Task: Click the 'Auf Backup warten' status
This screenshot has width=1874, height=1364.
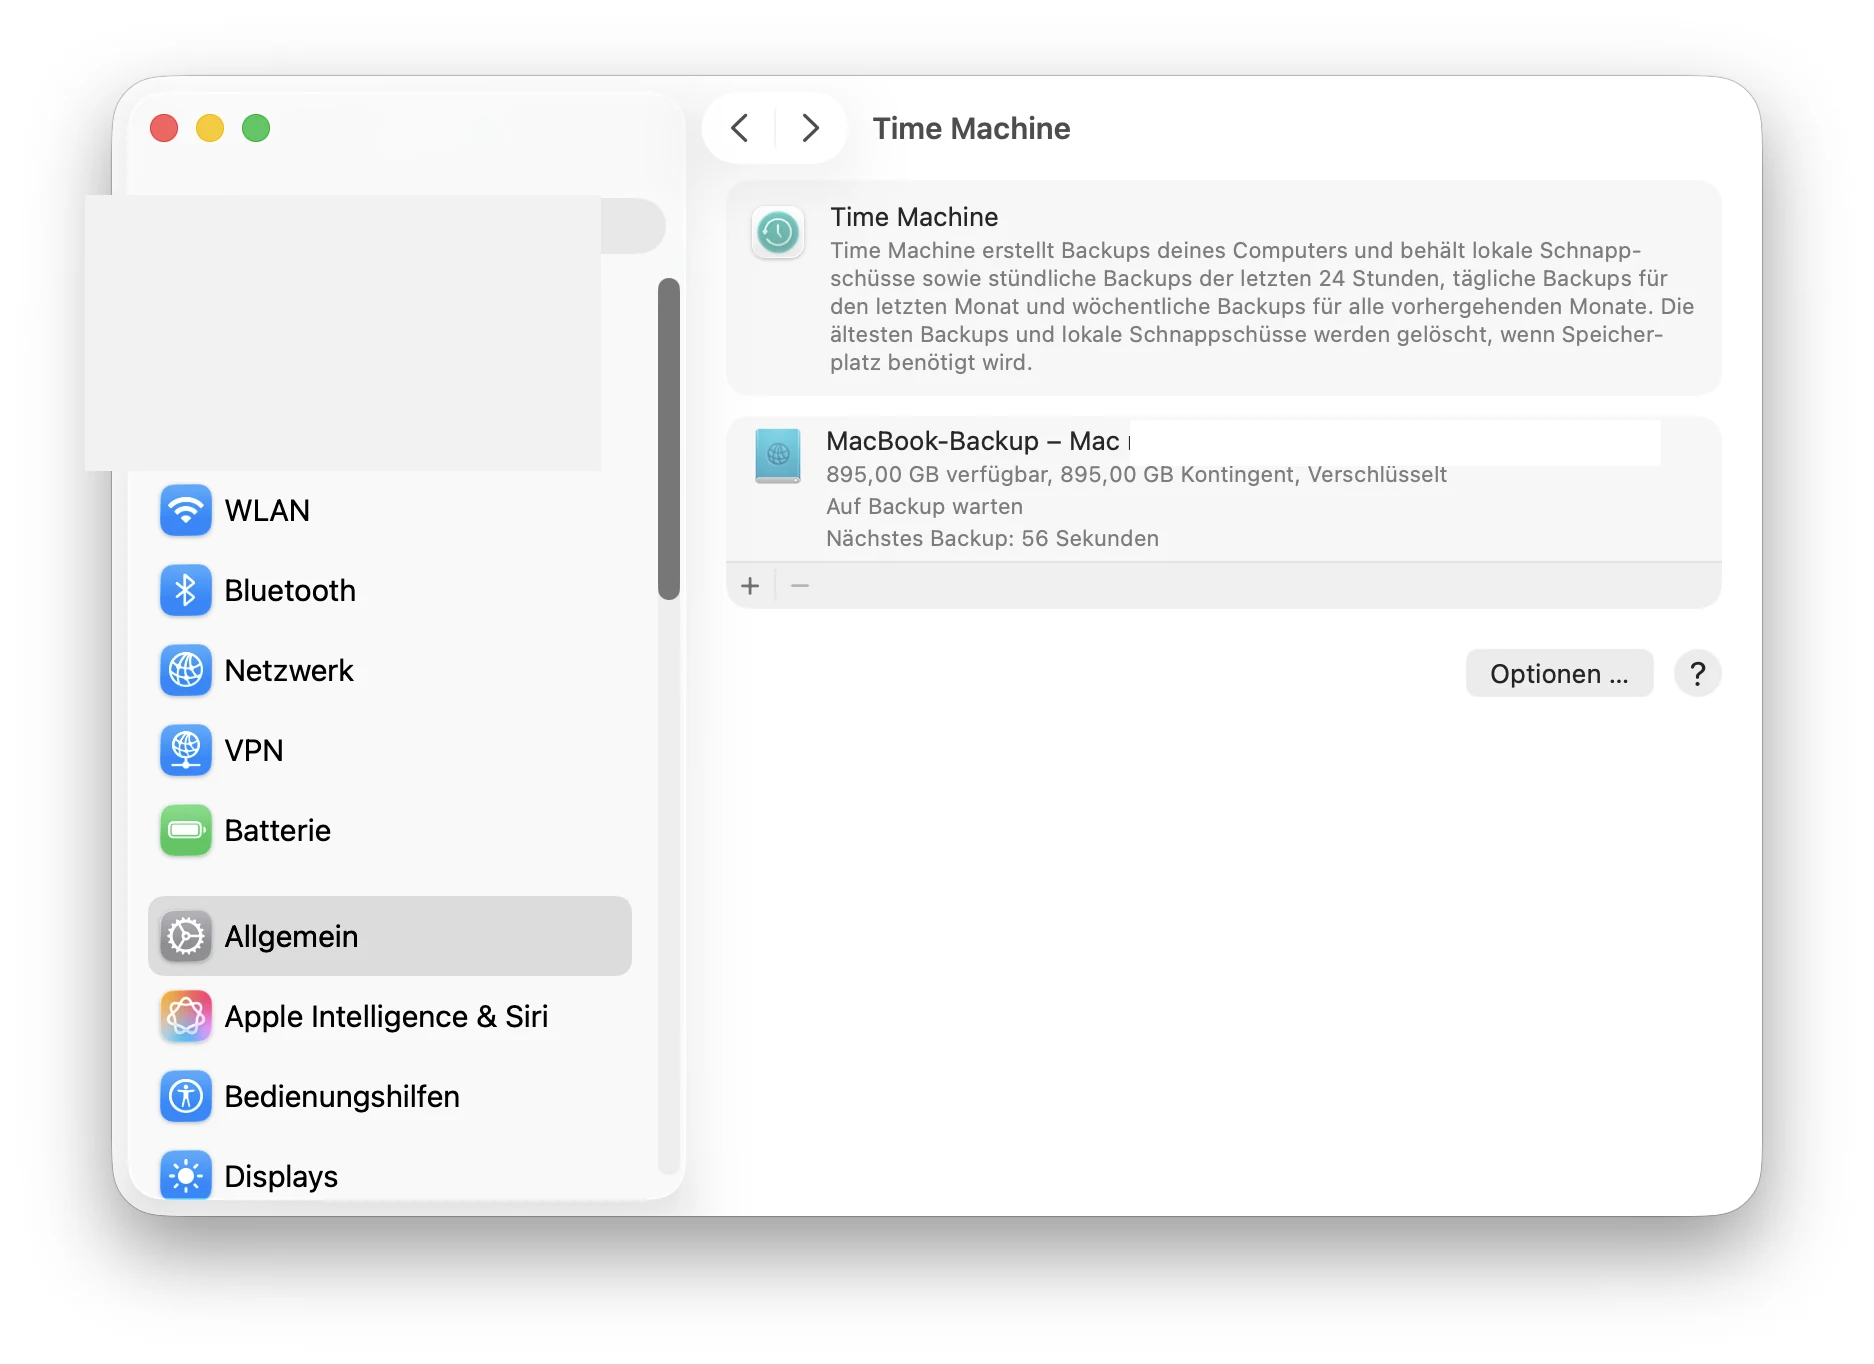Action: [924, 506]
